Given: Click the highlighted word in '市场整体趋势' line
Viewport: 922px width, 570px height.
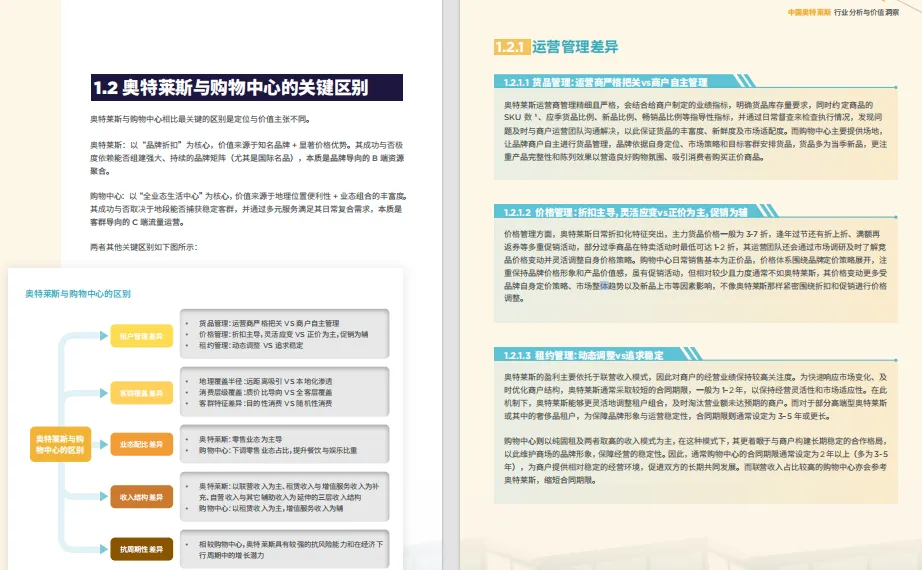Looking at the screenshot, I should [604, 286].
